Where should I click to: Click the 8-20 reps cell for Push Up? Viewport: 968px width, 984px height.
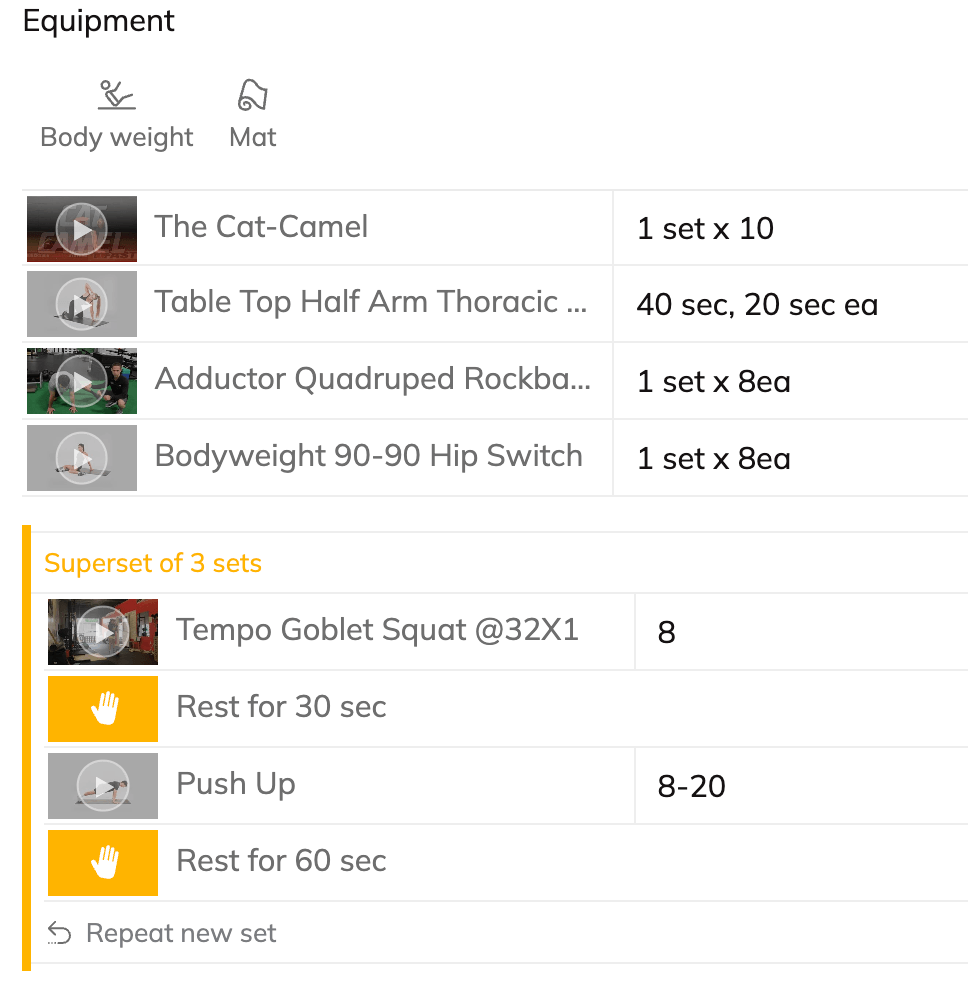(x=692, y=787)
